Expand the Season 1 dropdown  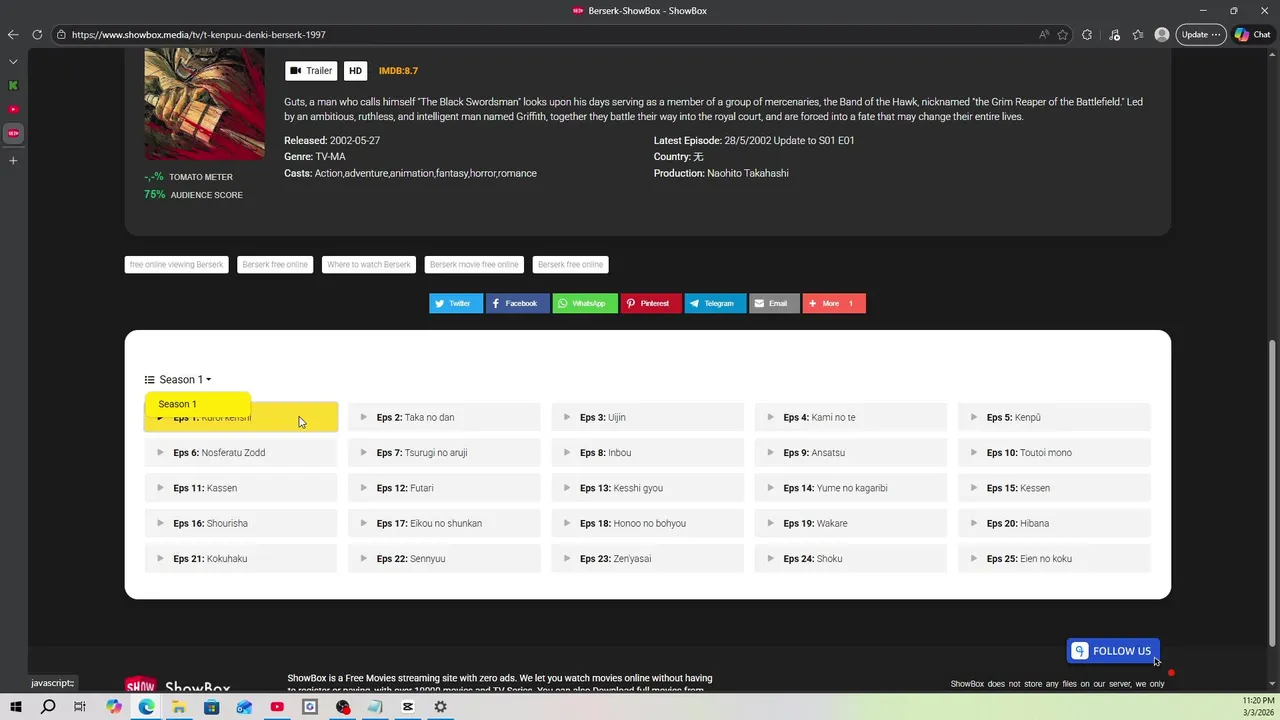pyautogui.click(x=178, y=379)
